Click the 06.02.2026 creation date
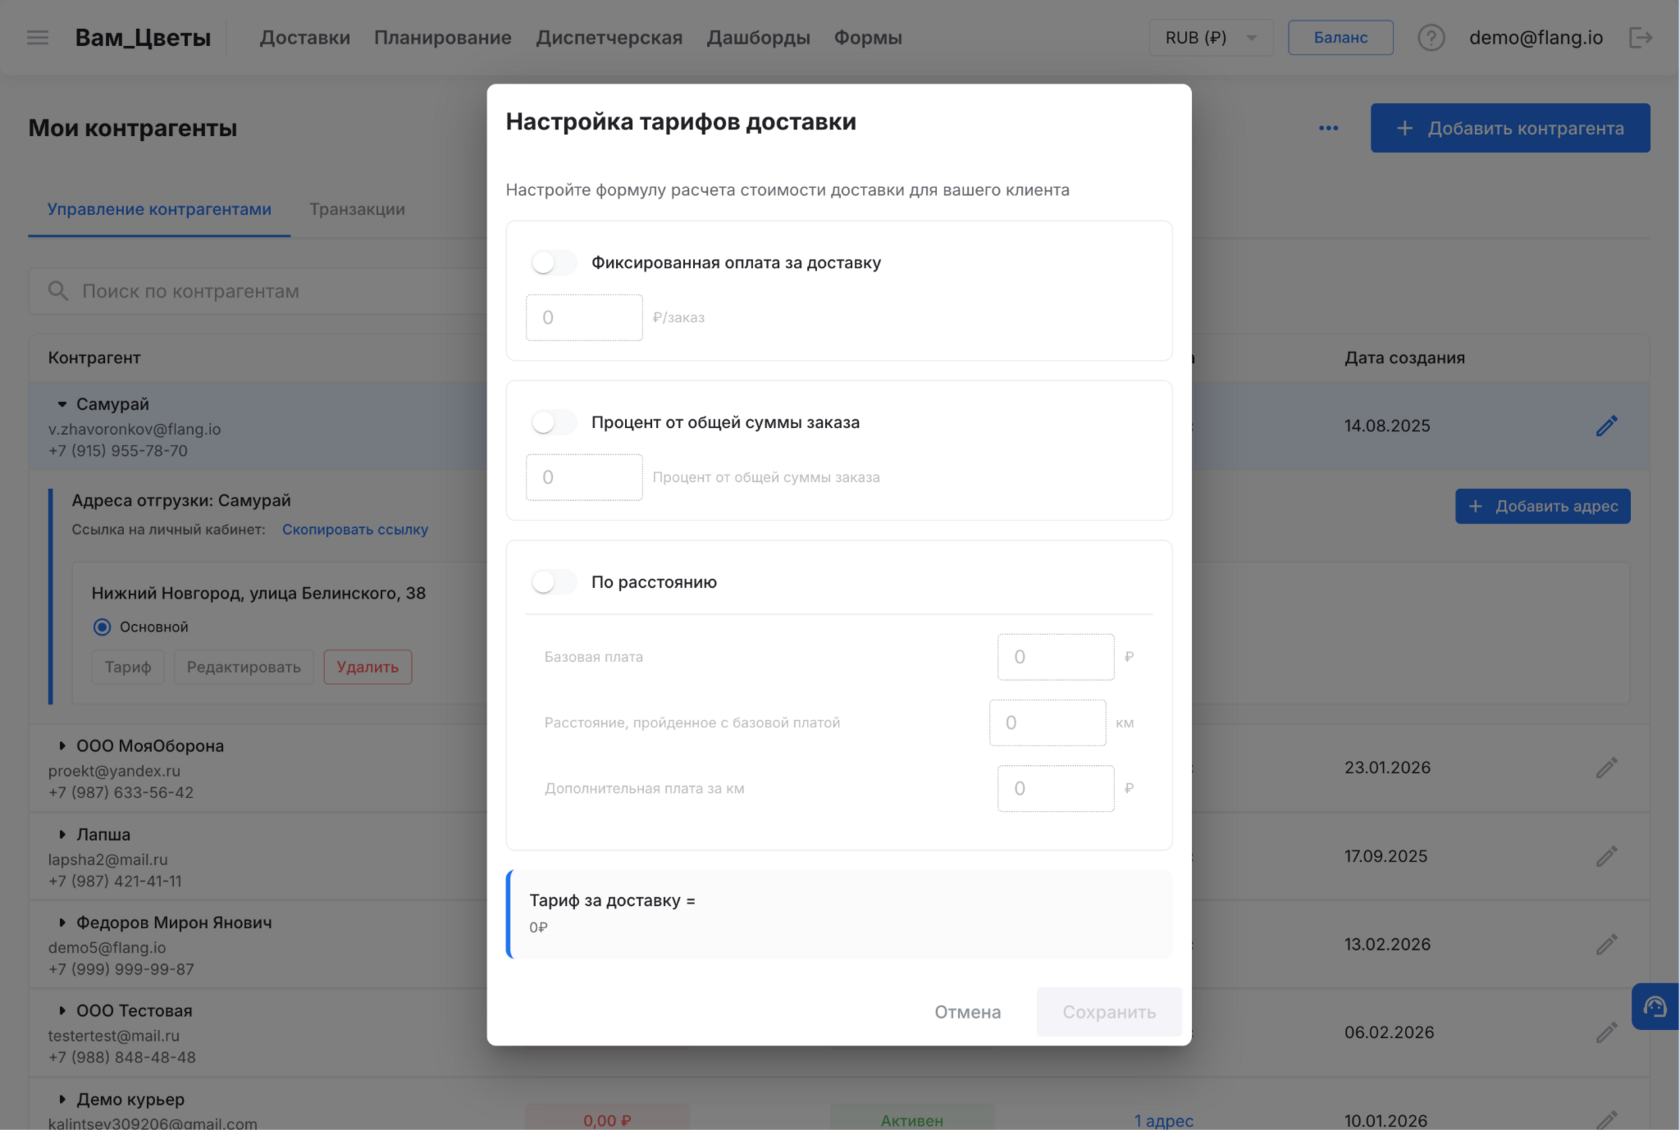1680x1130 pixels. 1389,1032
